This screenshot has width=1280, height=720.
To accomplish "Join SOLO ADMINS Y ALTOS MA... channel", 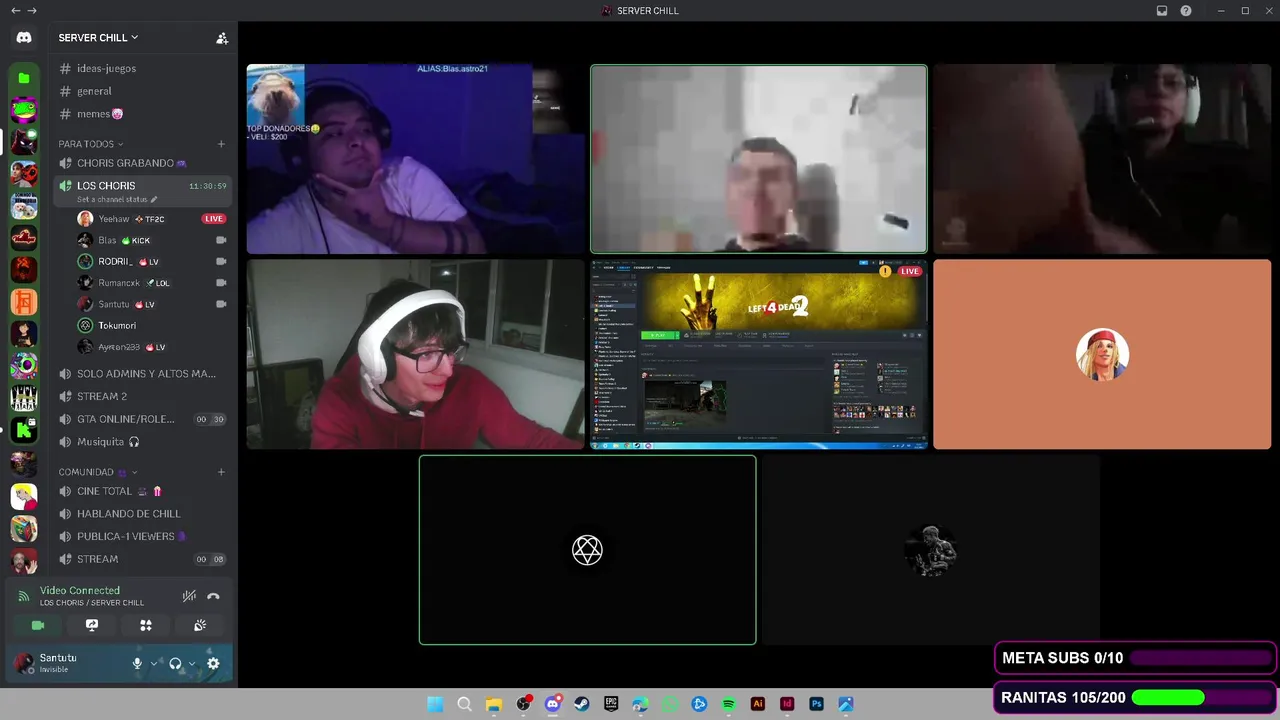I will tap(140, 374).
